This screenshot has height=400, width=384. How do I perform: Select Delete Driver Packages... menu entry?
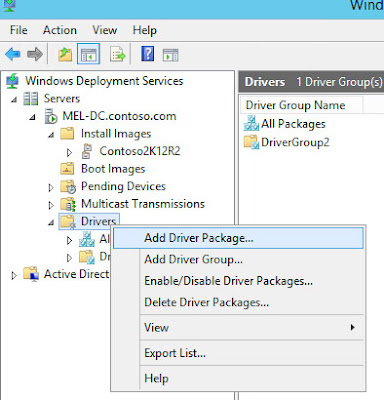[x=238, y=302]
